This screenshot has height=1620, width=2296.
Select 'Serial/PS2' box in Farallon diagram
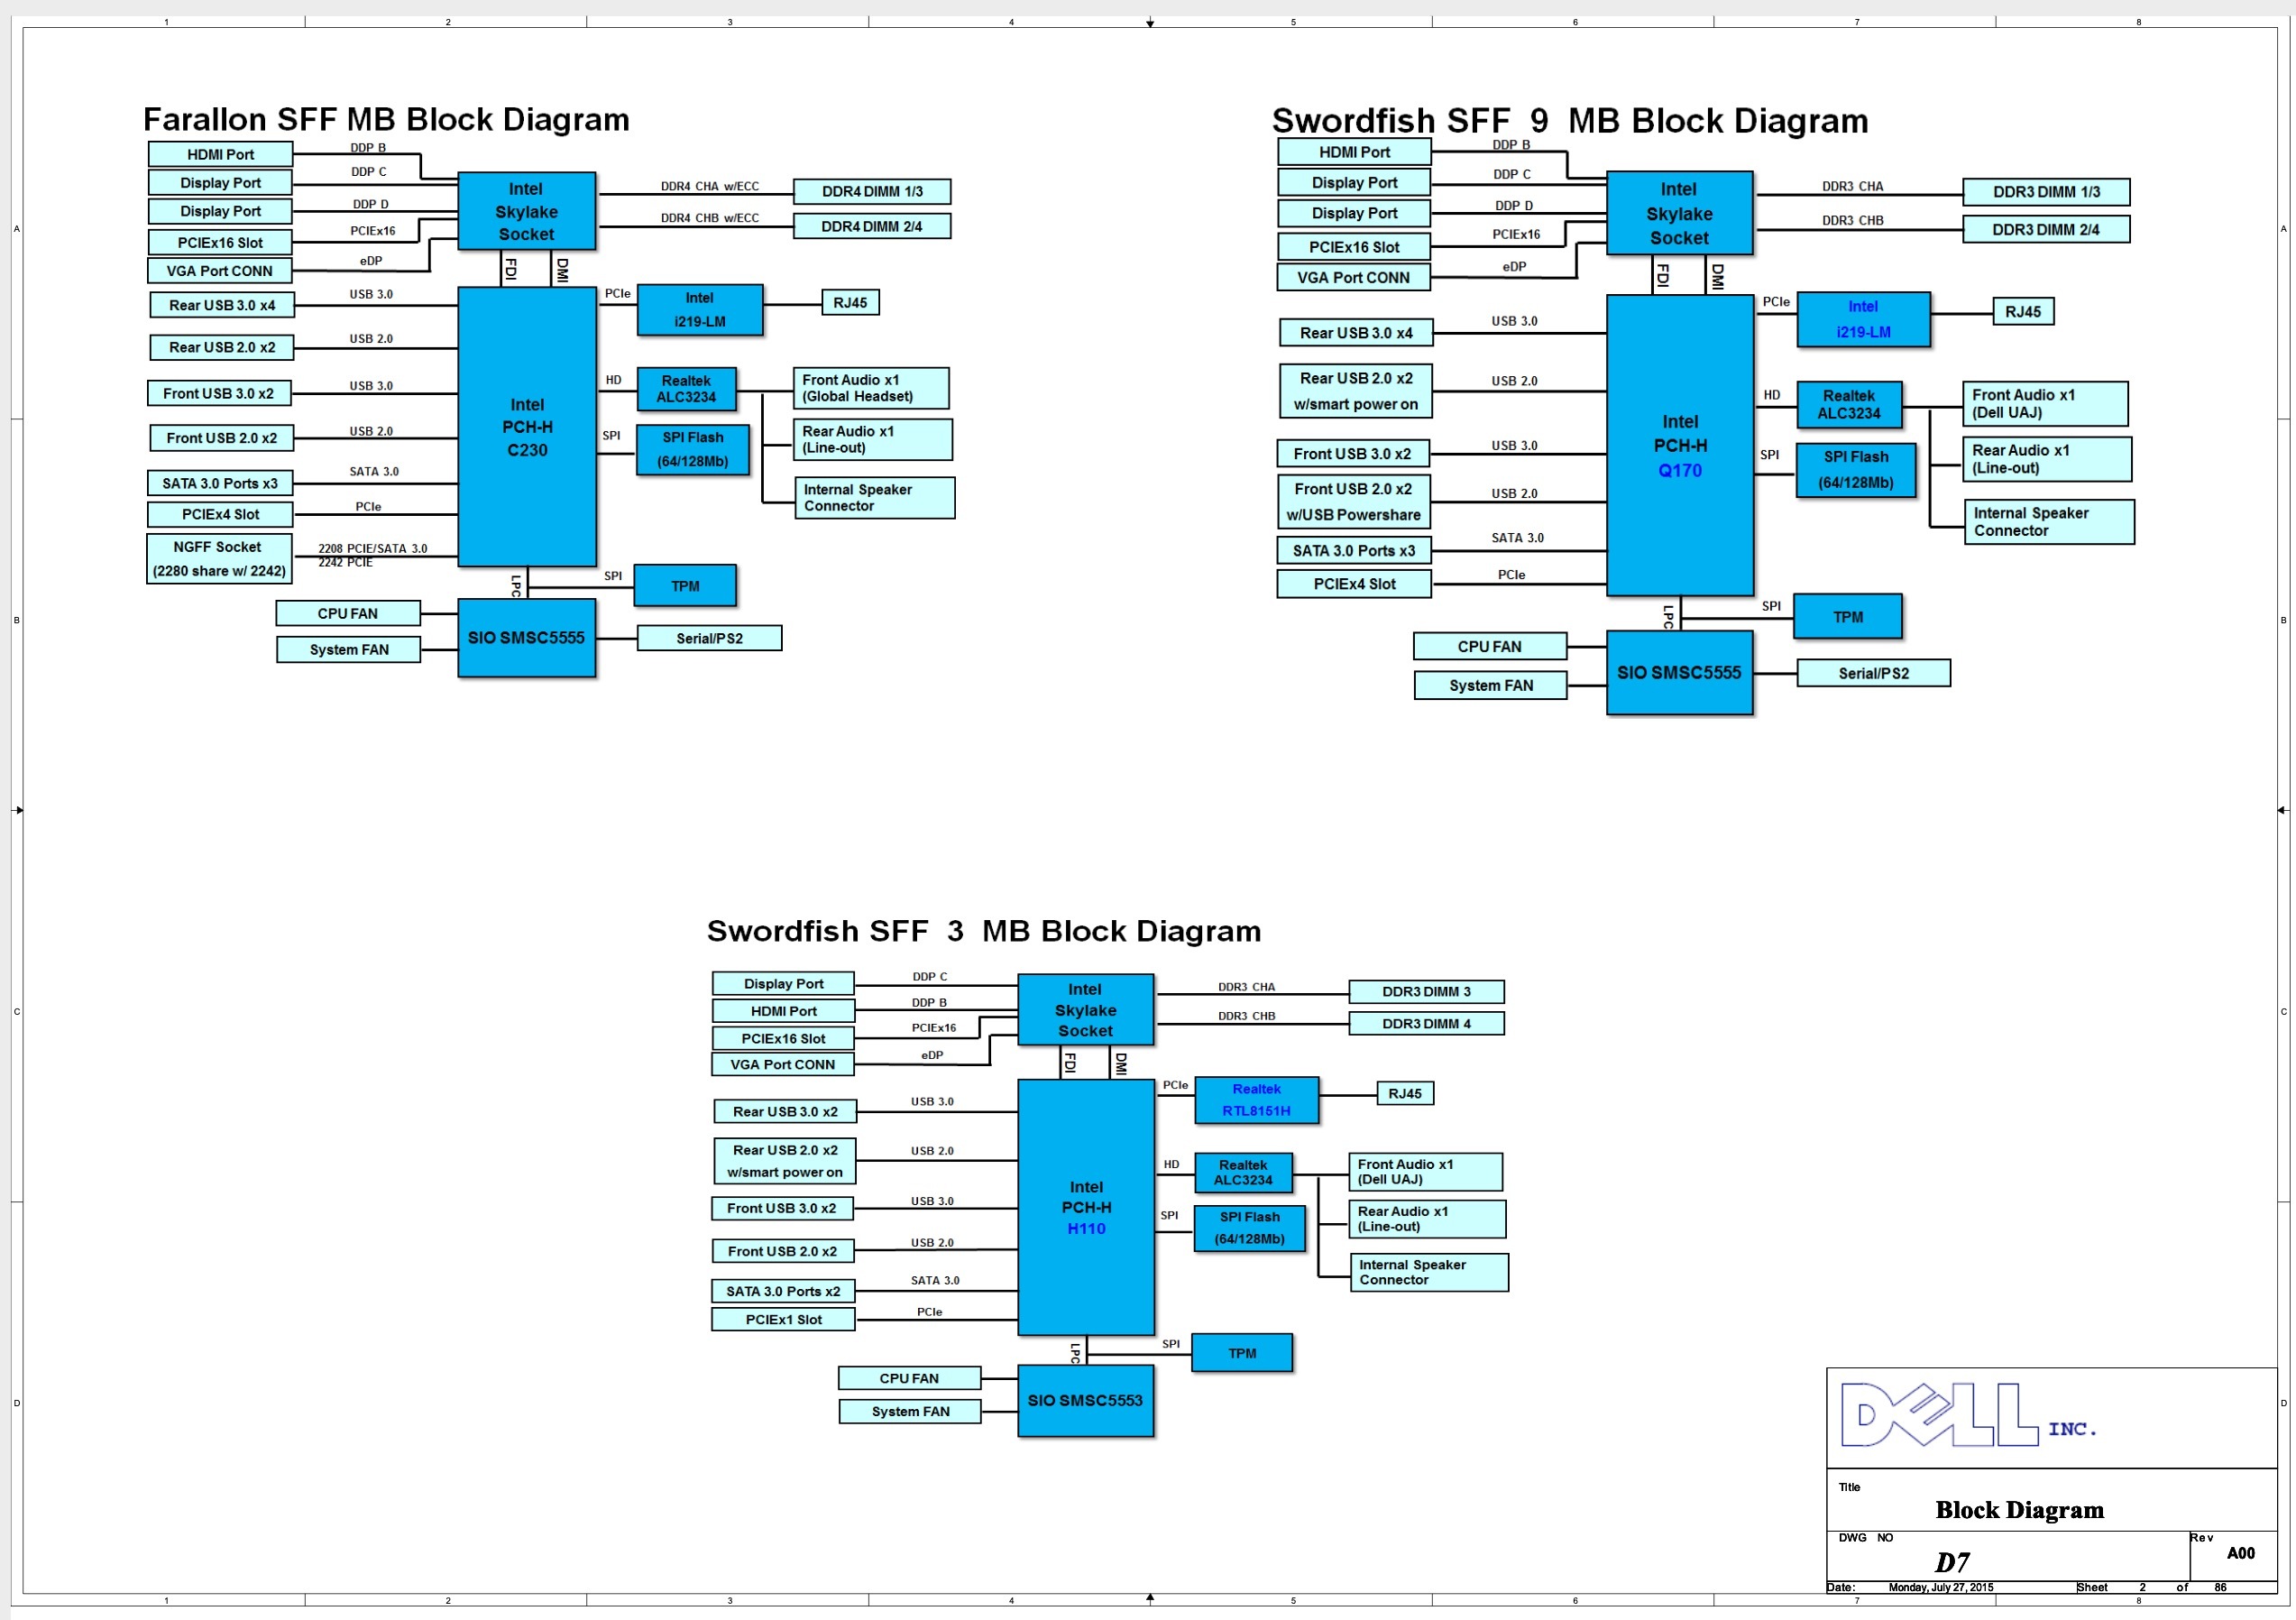coord(709,638)
